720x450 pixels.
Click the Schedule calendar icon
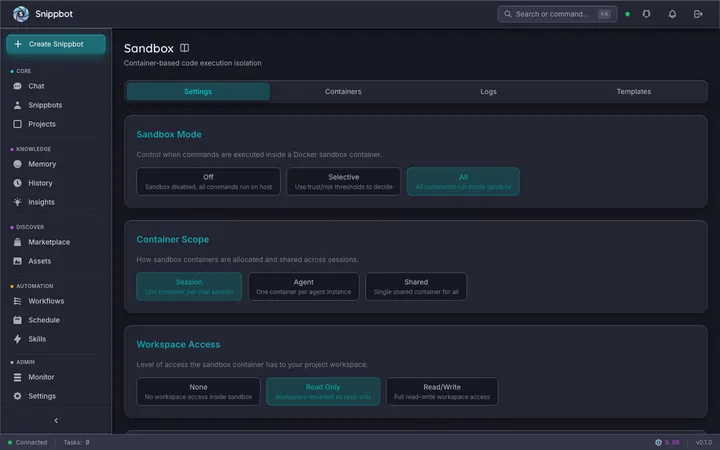[17, 320]
